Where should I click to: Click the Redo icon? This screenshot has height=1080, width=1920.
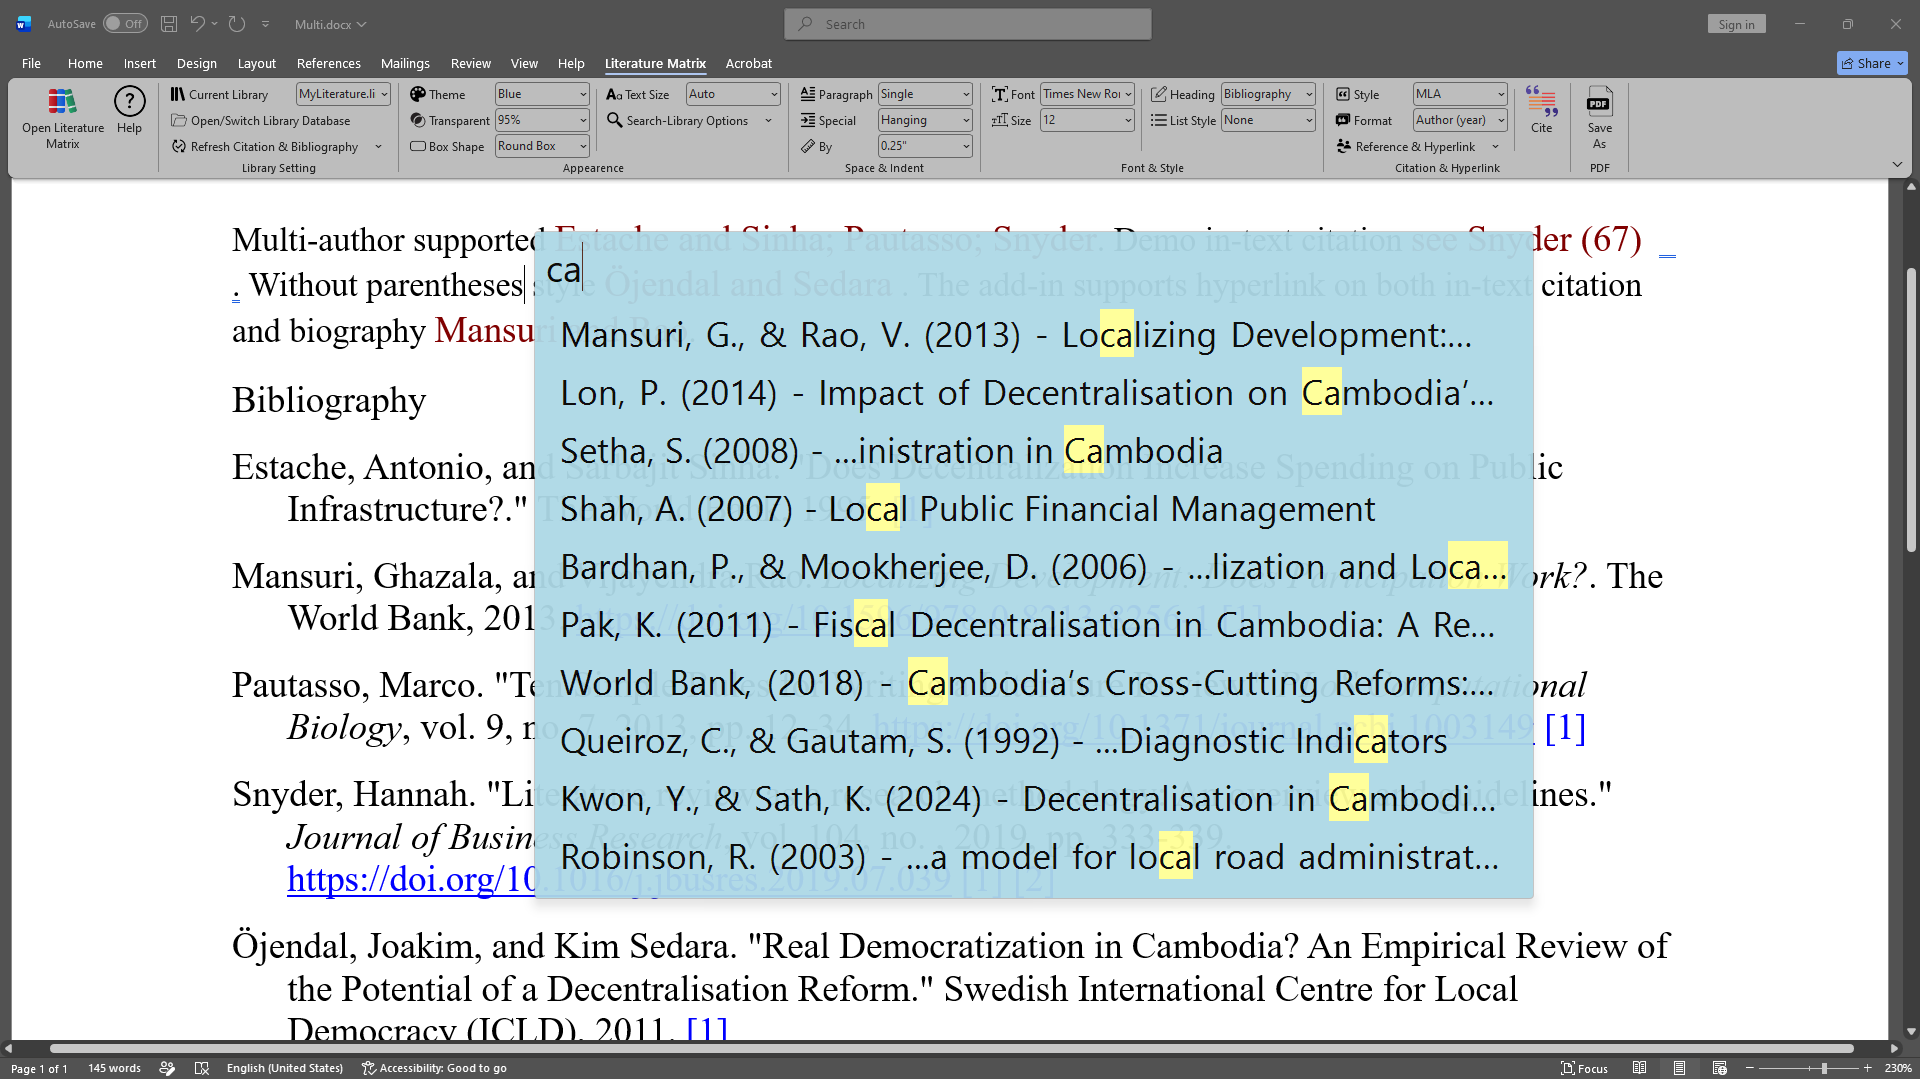click(x=236, y=24)
